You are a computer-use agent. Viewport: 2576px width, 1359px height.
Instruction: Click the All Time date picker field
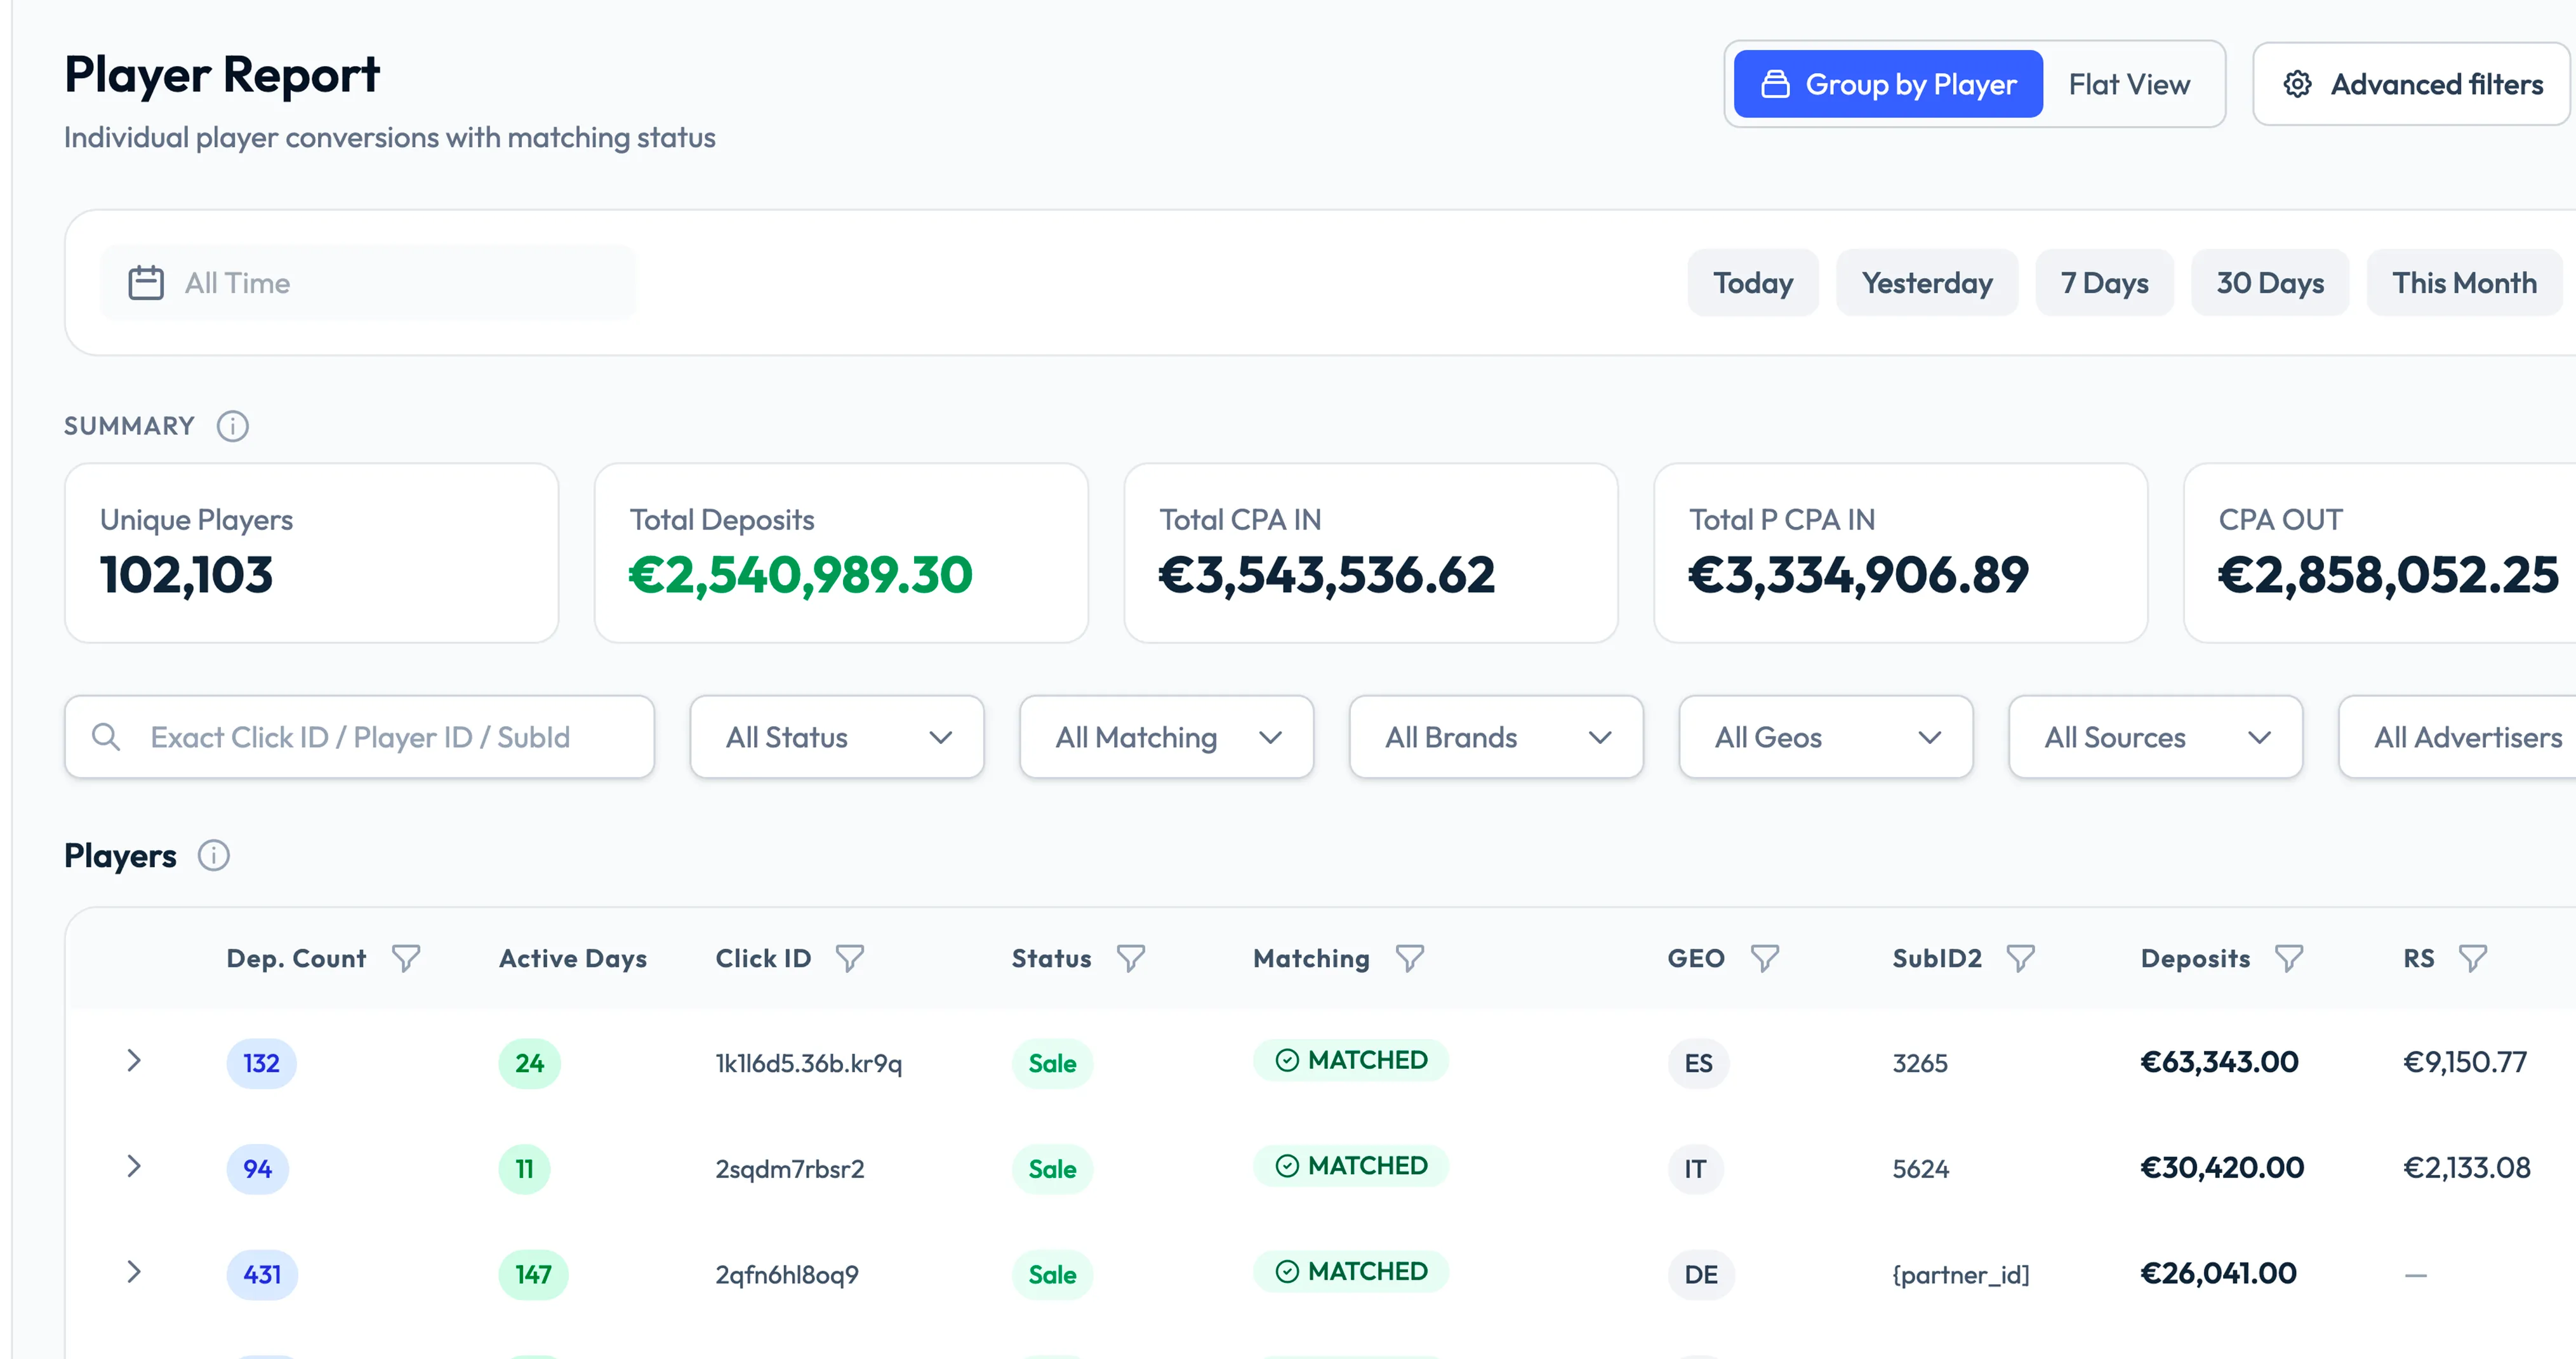coord(368,283)
